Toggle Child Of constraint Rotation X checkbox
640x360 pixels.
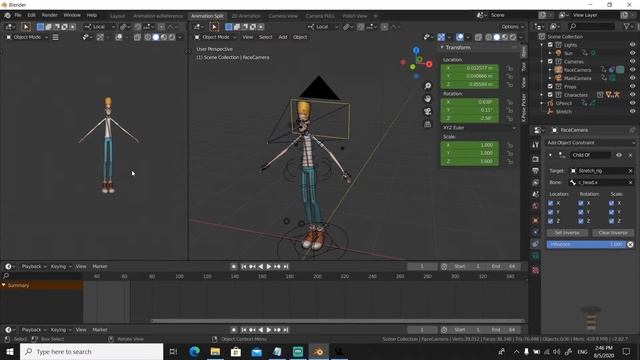580,203
